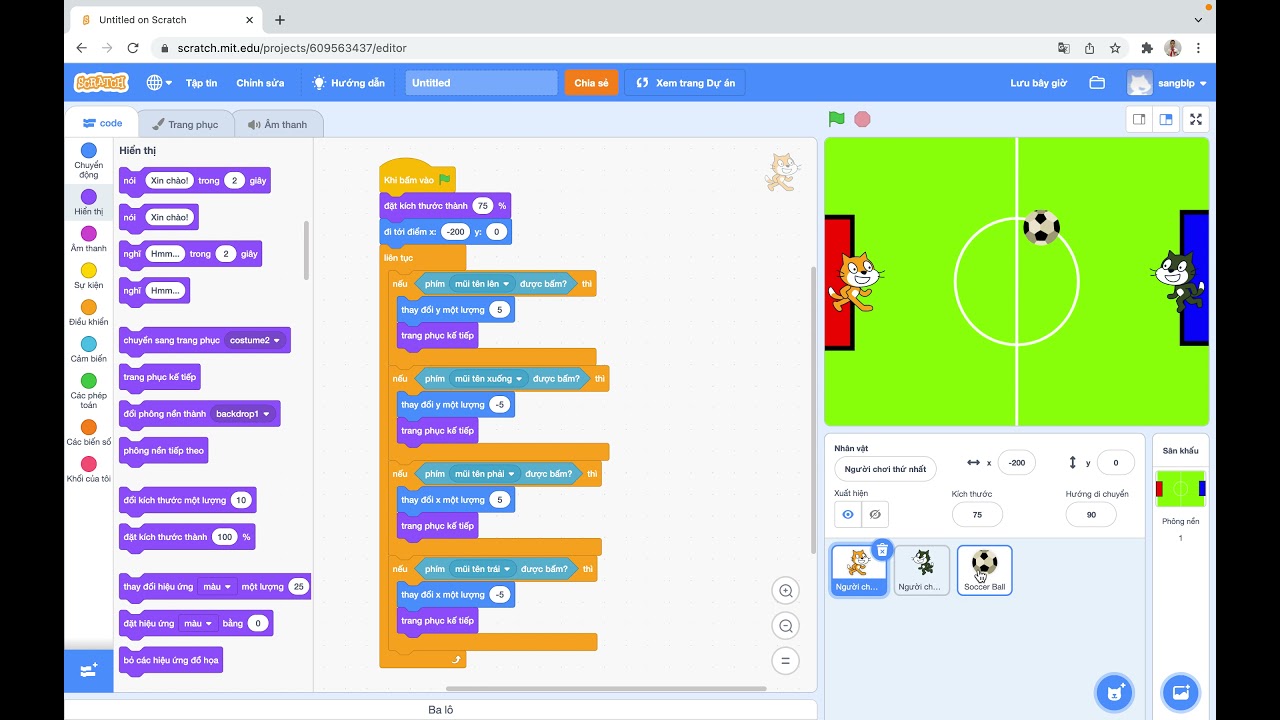Delete the selected sprite with trash icon
This screenshot has height=720, width=1280.
click(882, 549)
